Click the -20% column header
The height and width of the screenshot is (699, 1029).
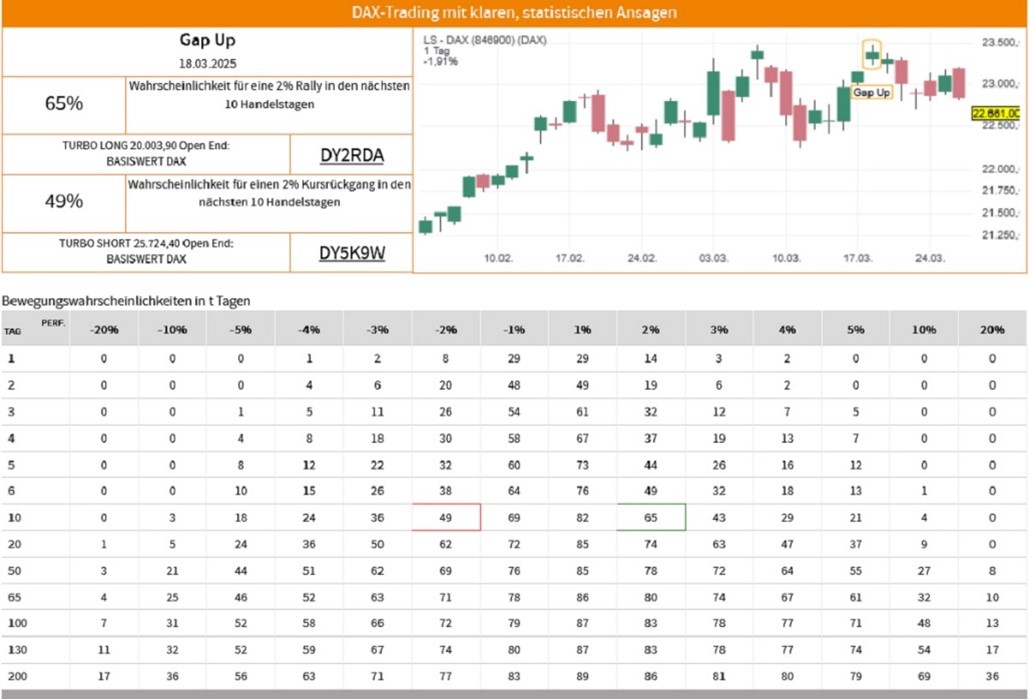pos(104,329)
